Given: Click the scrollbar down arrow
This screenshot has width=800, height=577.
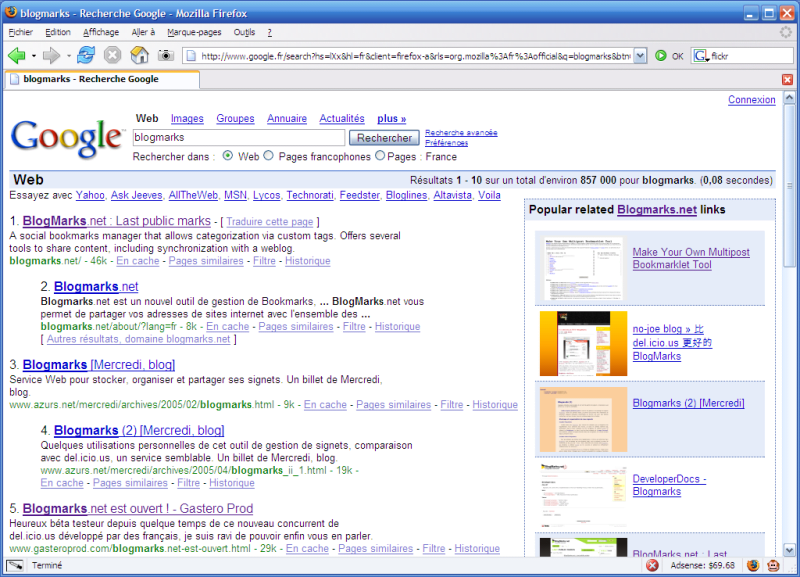Looking at the screenshot, I should (789, 550).
